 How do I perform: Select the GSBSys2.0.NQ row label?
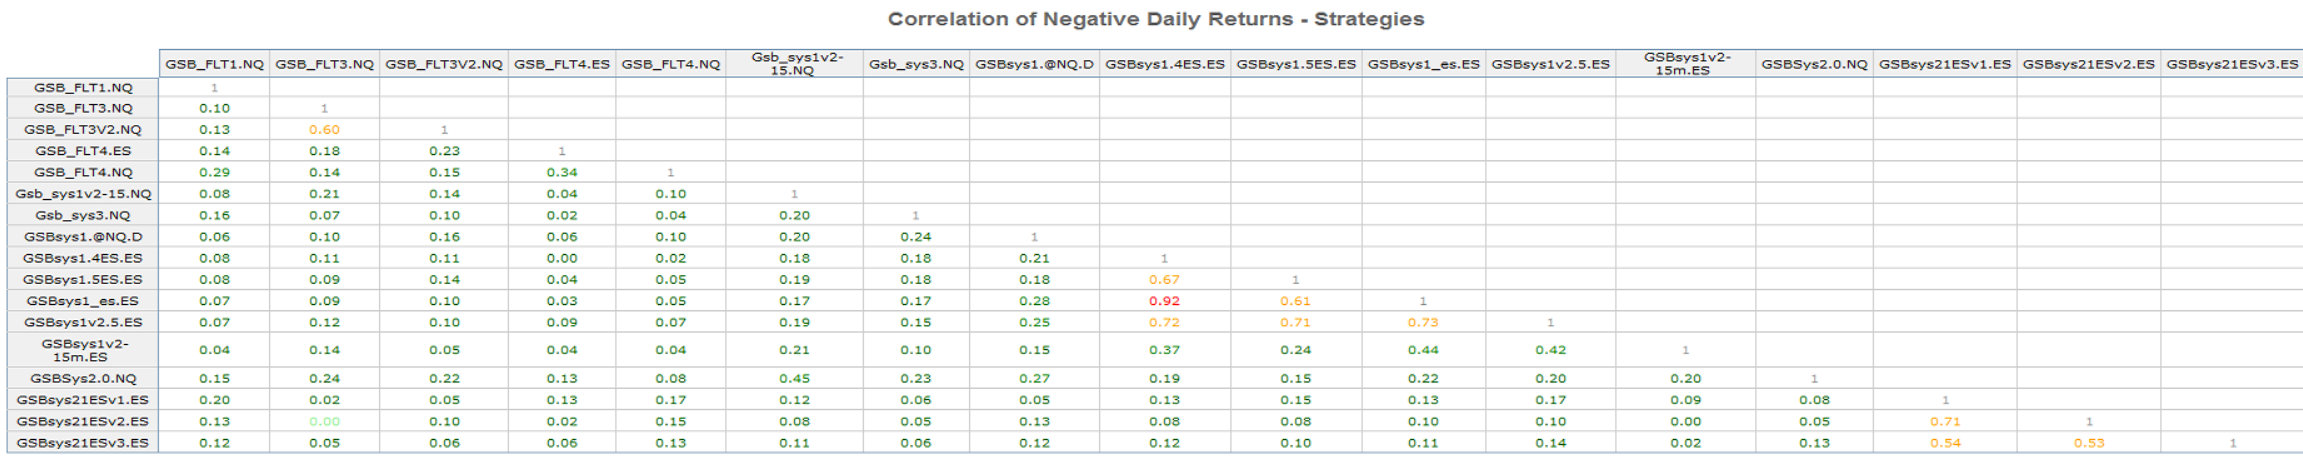83,379
